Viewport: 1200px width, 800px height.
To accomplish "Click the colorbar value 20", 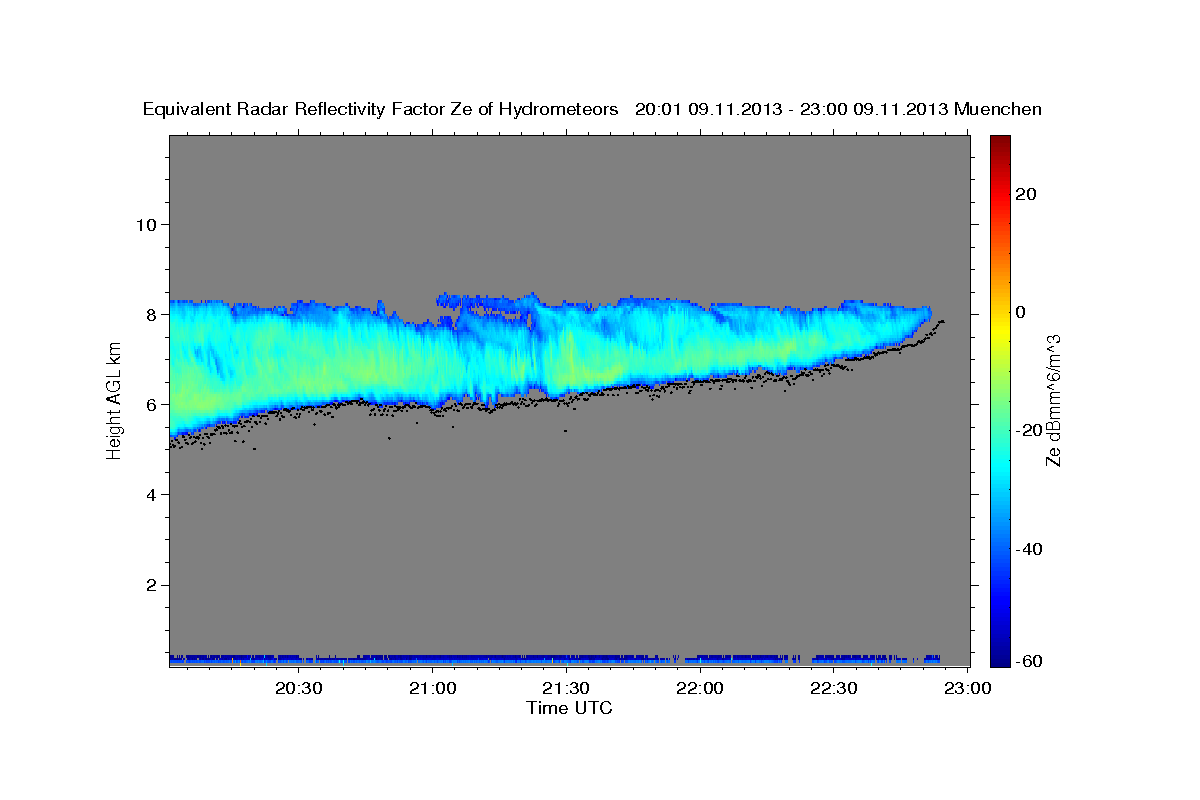I will 1027,194.
